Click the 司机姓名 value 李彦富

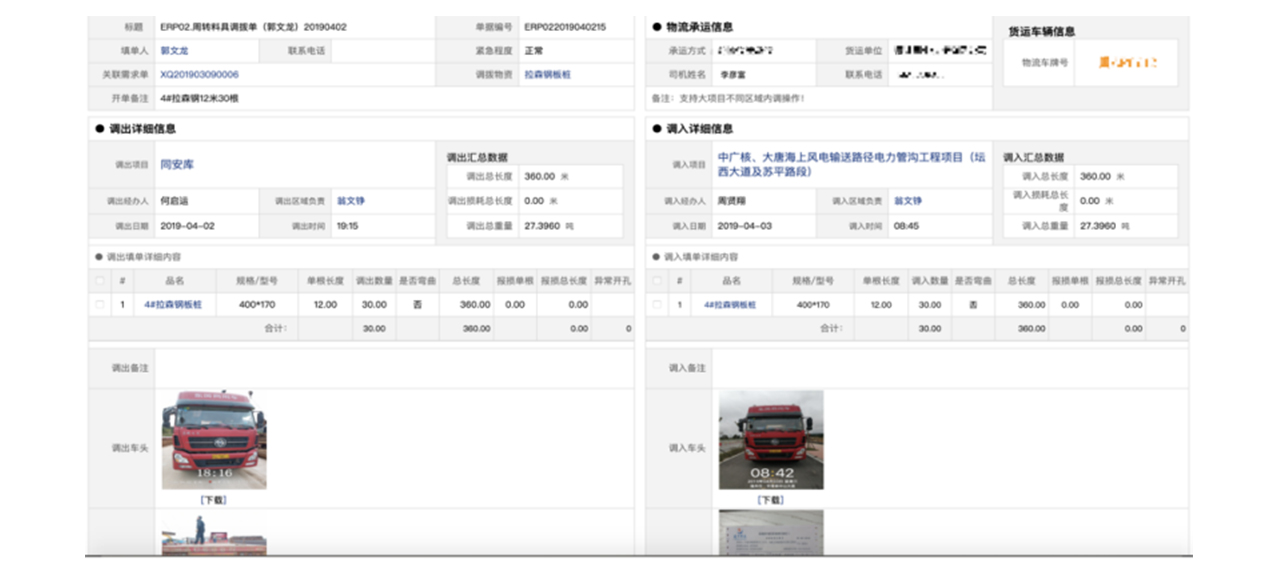[x=733, y=74]
